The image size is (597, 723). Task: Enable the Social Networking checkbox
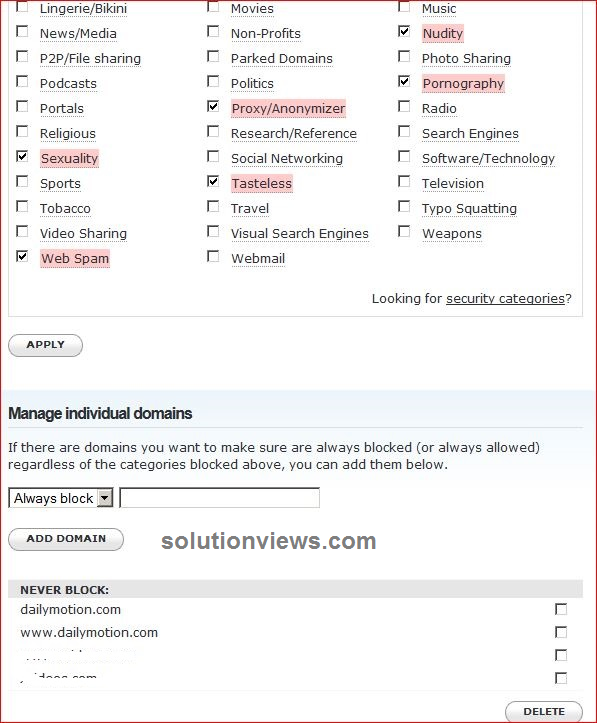[213, 156]
